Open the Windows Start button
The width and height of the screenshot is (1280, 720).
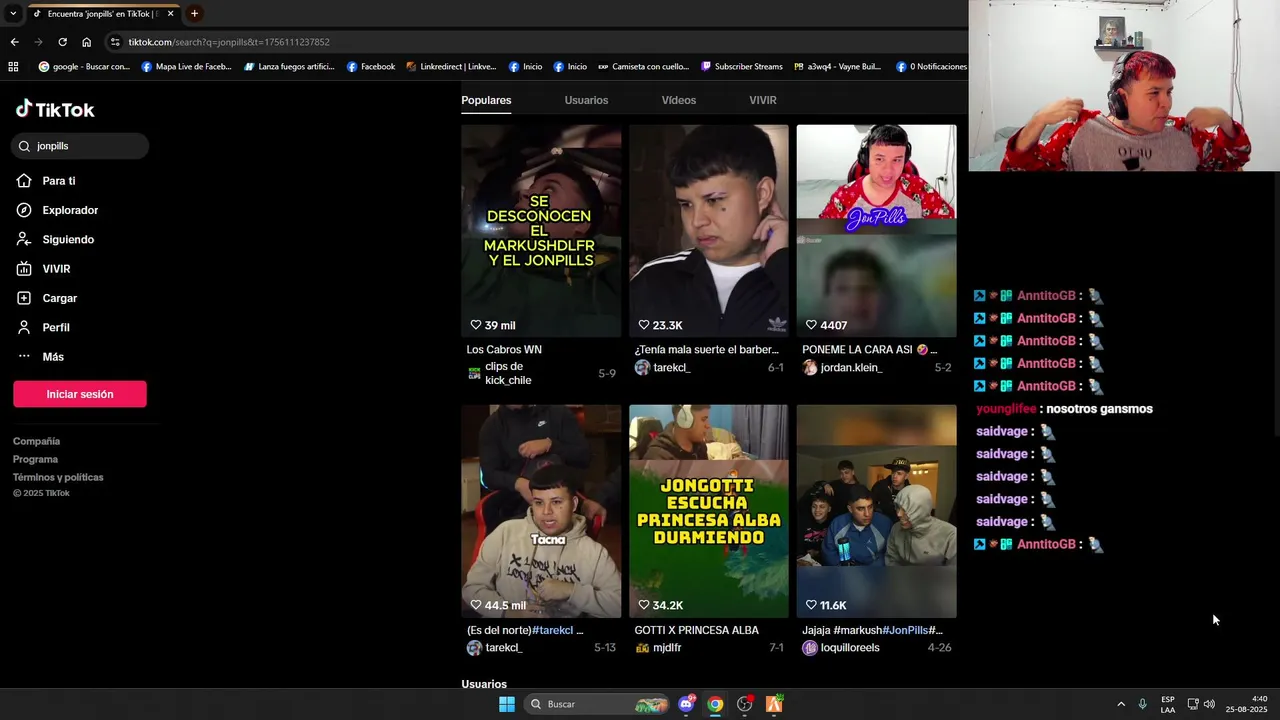click(507, 704)
